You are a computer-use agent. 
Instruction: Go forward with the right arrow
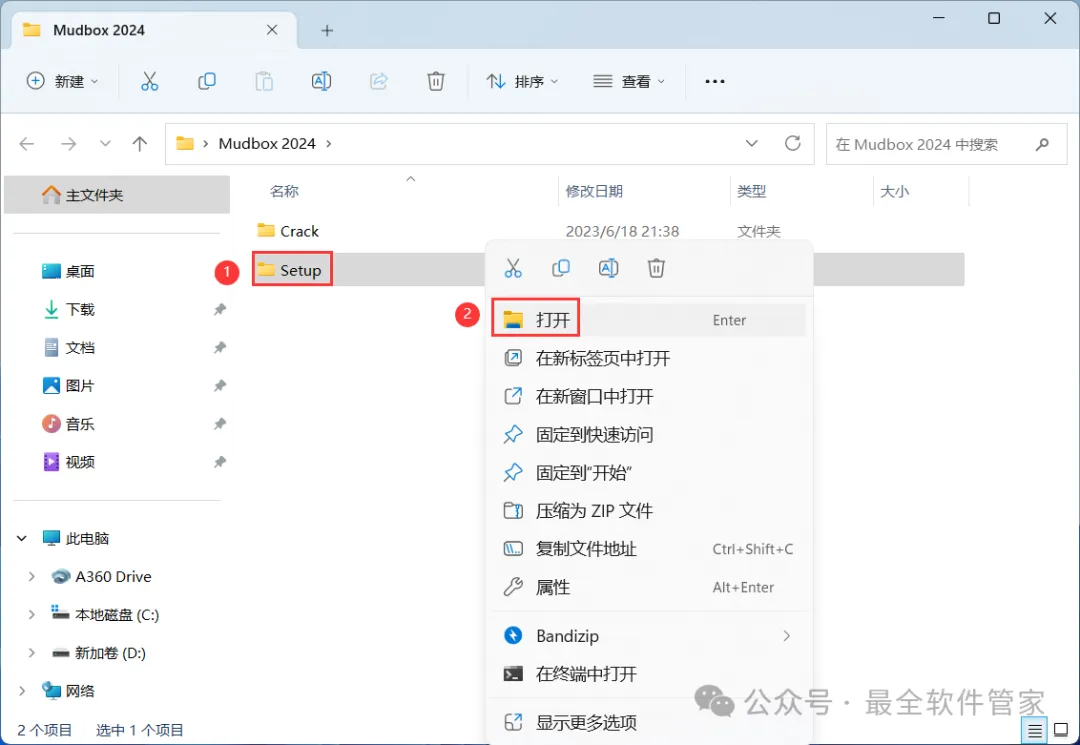point(68,144)
